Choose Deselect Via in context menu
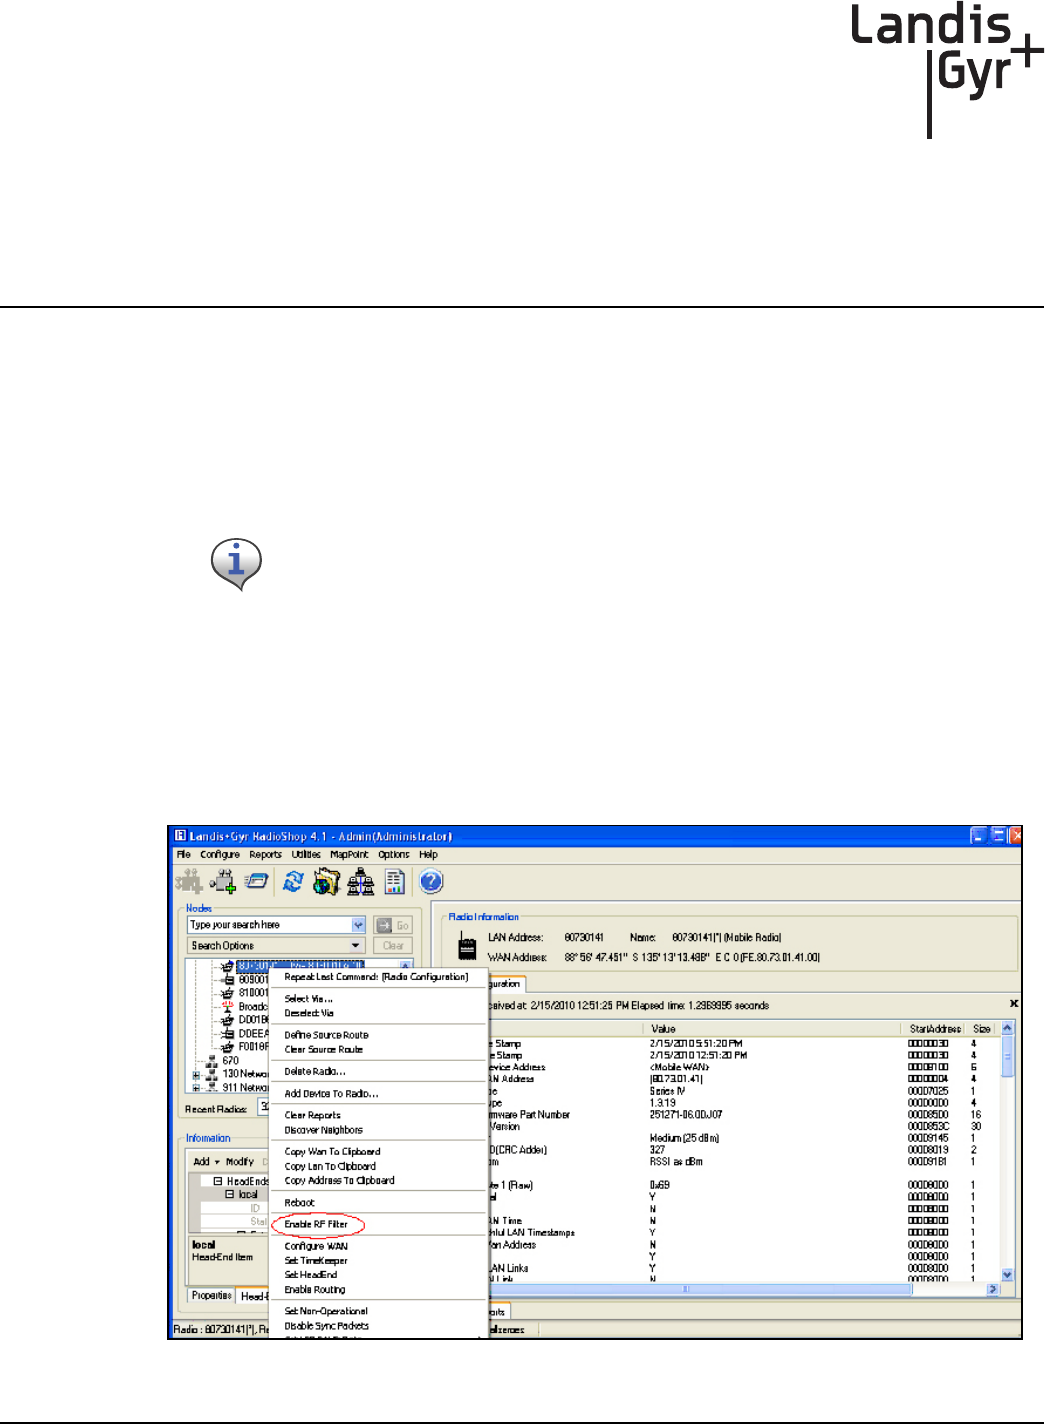The image size is (1045, 1424). [309, 1013]
